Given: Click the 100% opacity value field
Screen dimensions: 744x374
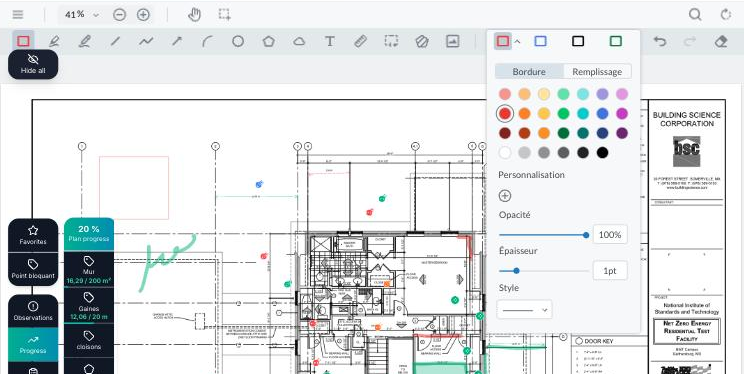Looking at the screenshot, I should click(610, 235).
